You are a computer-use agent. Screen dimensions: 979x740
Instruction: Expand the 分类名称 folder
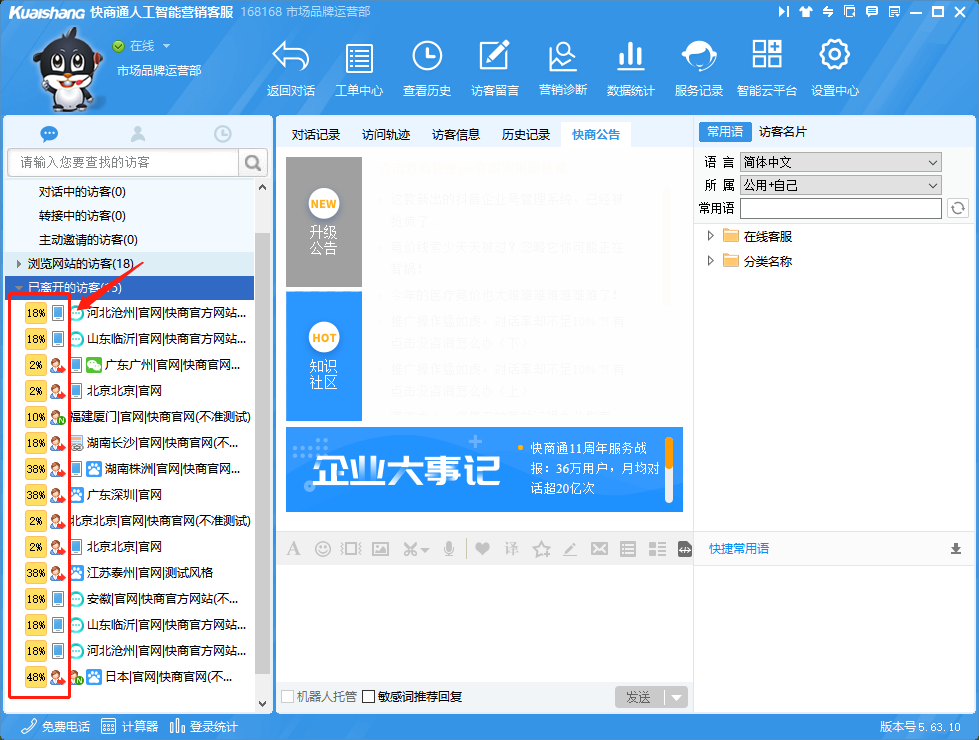(711, 261)
